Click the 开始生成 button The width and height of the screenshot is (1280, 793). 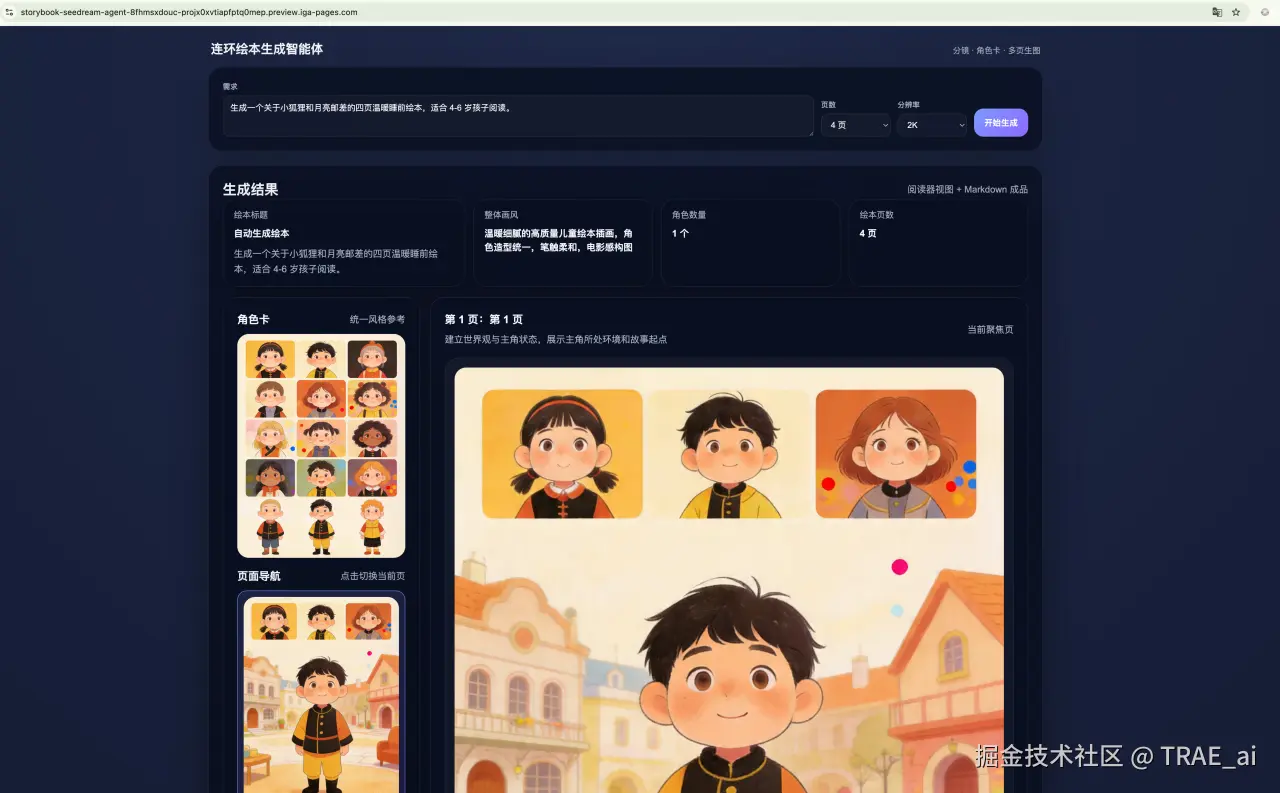(1000, 122)
